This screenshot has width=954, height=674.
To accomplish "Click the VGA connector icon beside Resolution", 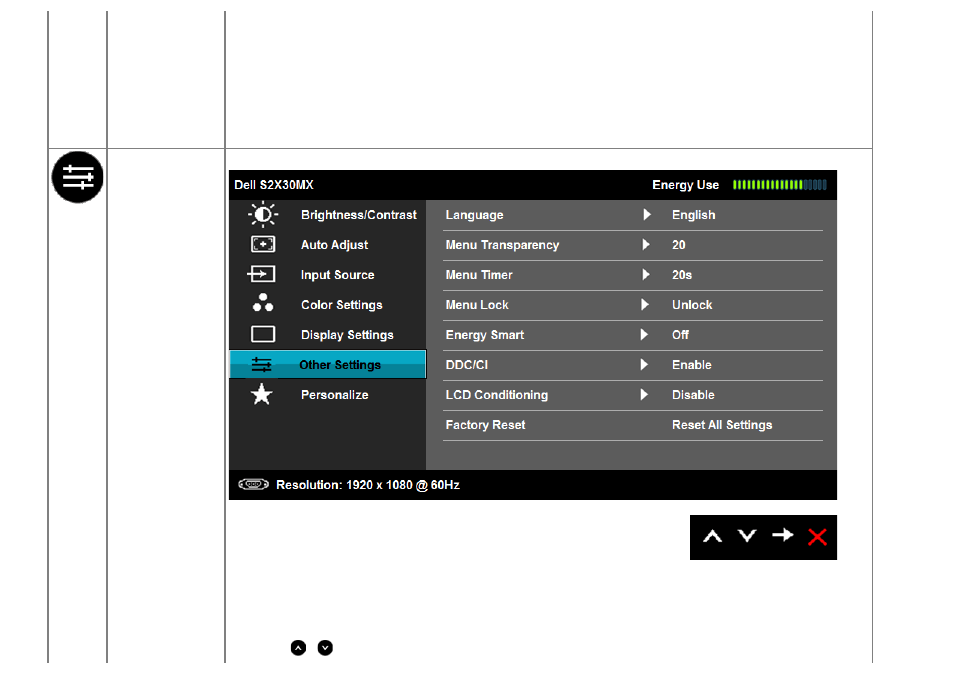I will click(x=253, y=484).
